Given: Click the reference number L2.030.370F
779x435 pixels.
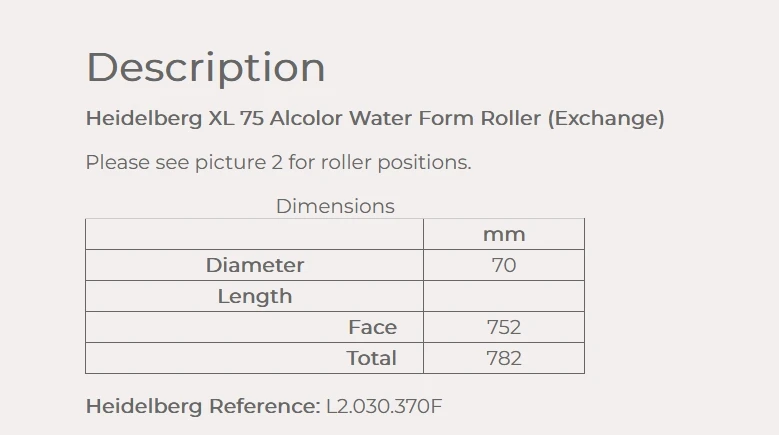Looking at the screenshot, I should 384,406.
